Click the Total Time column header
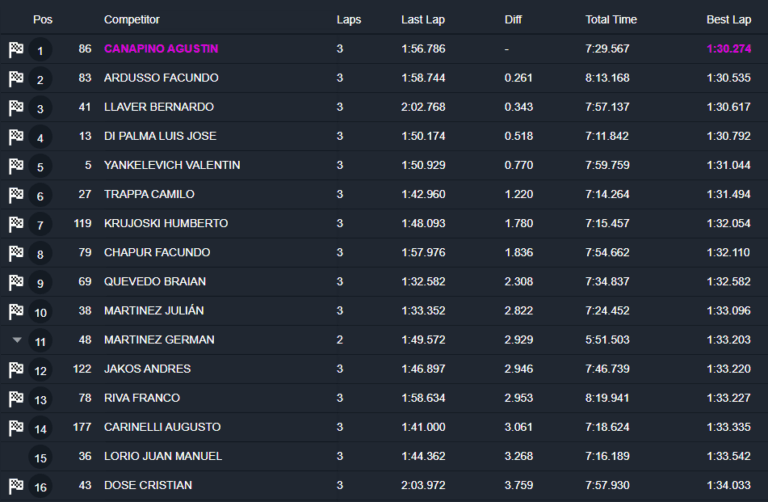 tap(611, 20)
